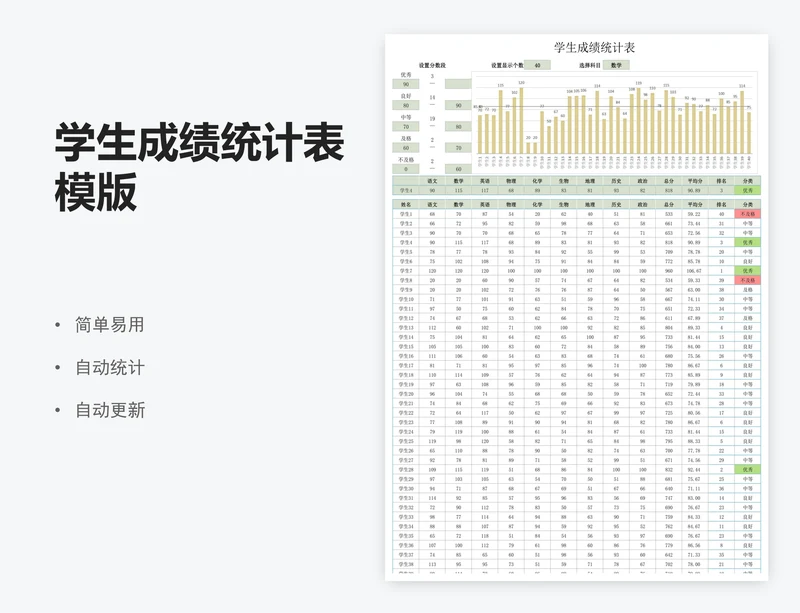Open the 选择科目 subject selector showing 数学

coord(616,65)
